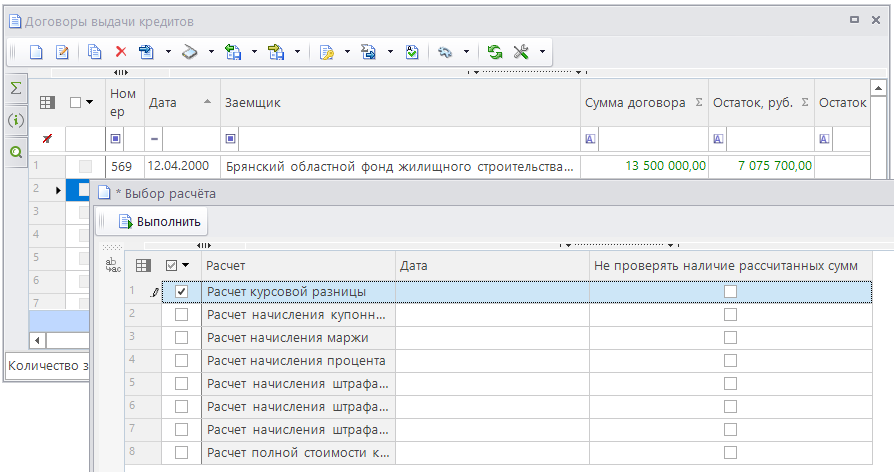Image resolution: width=894 pixels, height=472 pixels.
Task: Click the new document icon in the toolbar
Action: click(36, 52)
